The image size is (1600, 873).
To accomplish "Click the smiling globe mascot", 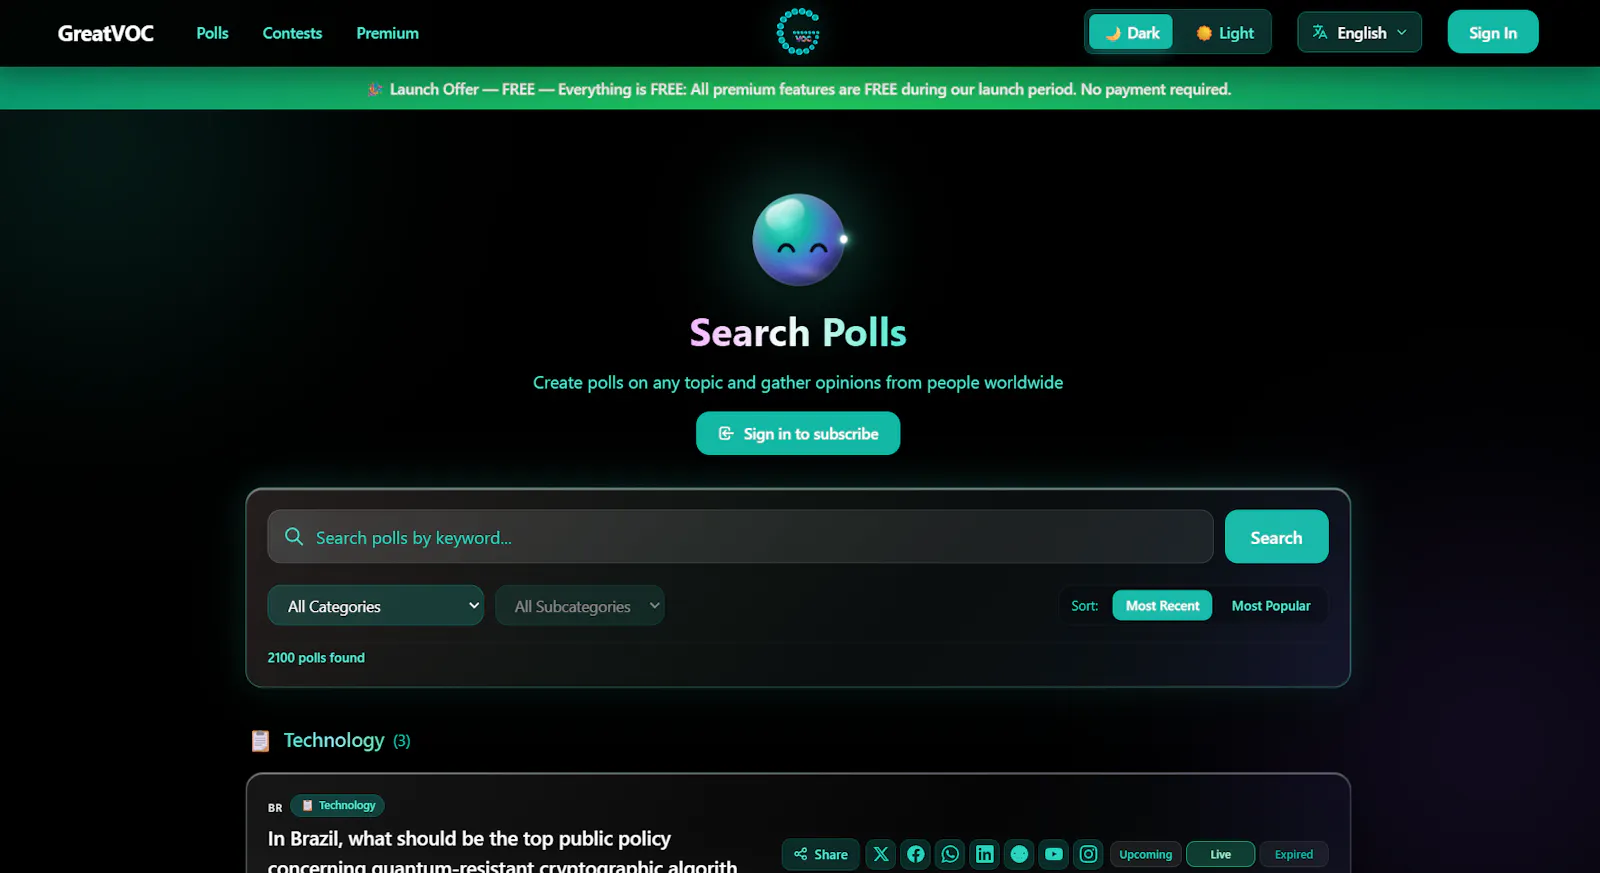I will pos(799,240).
